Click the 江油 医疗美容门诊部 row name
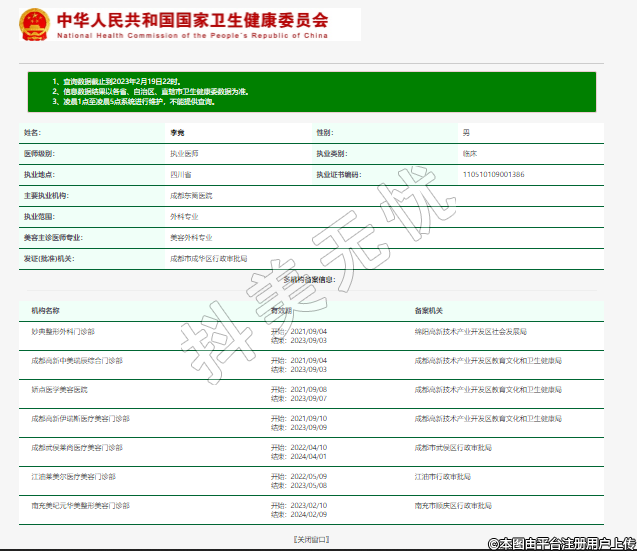This screenshot has width=637, height=551. 74,477
